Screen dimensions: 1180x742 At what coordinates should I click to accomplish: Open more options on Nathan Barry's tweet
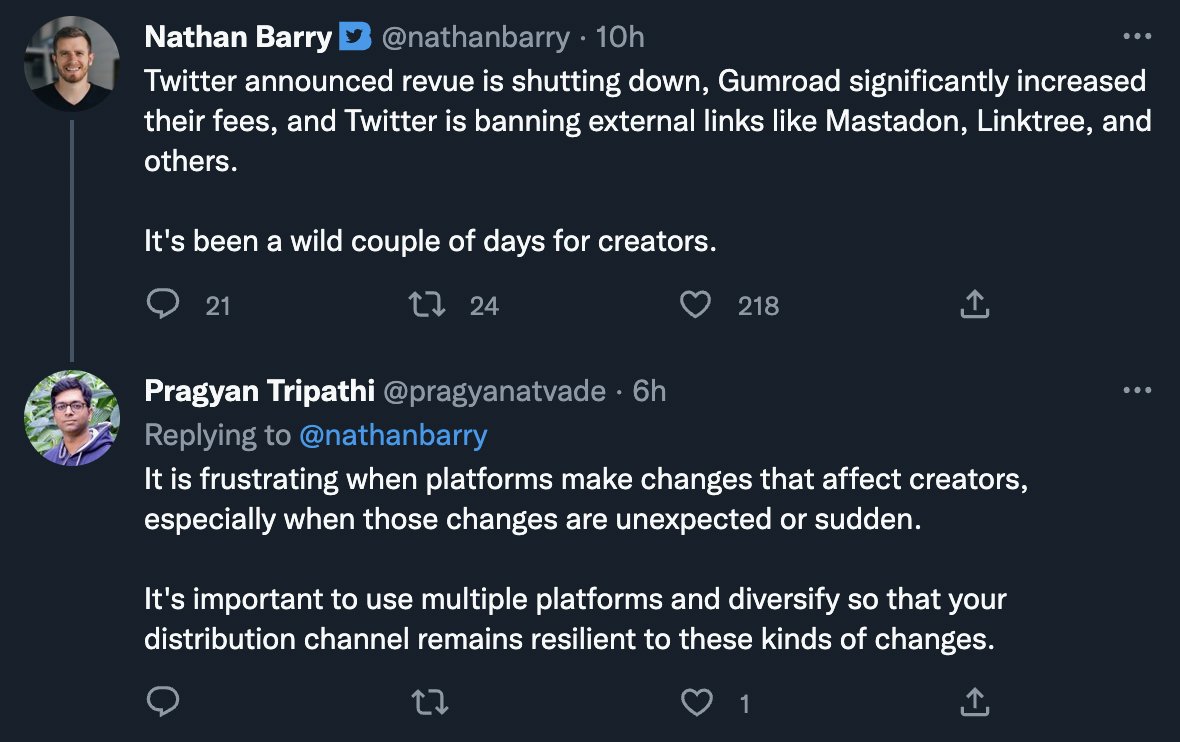(1136, 35)
